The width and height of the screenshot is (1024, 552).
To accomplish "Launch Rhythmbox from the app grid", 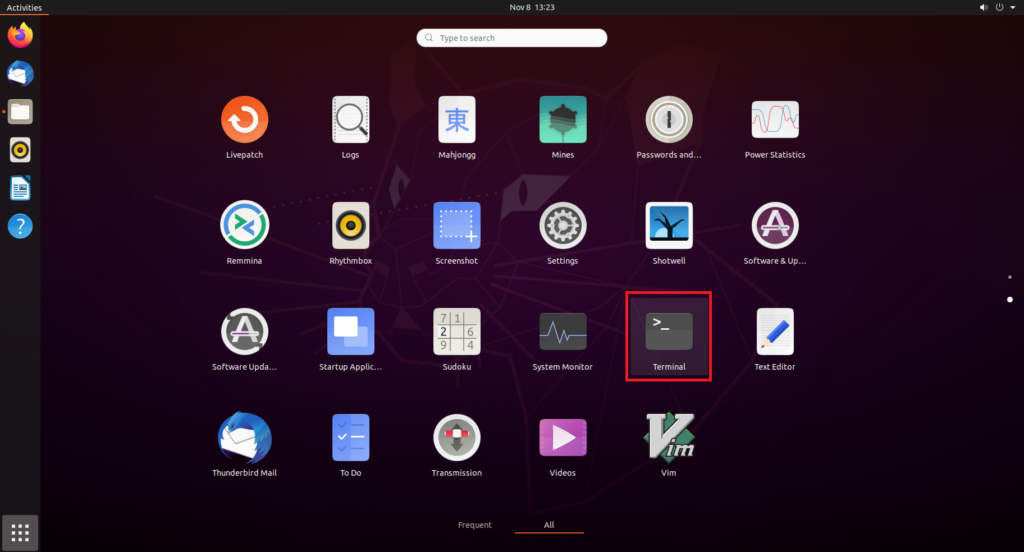I will (350, 233).
